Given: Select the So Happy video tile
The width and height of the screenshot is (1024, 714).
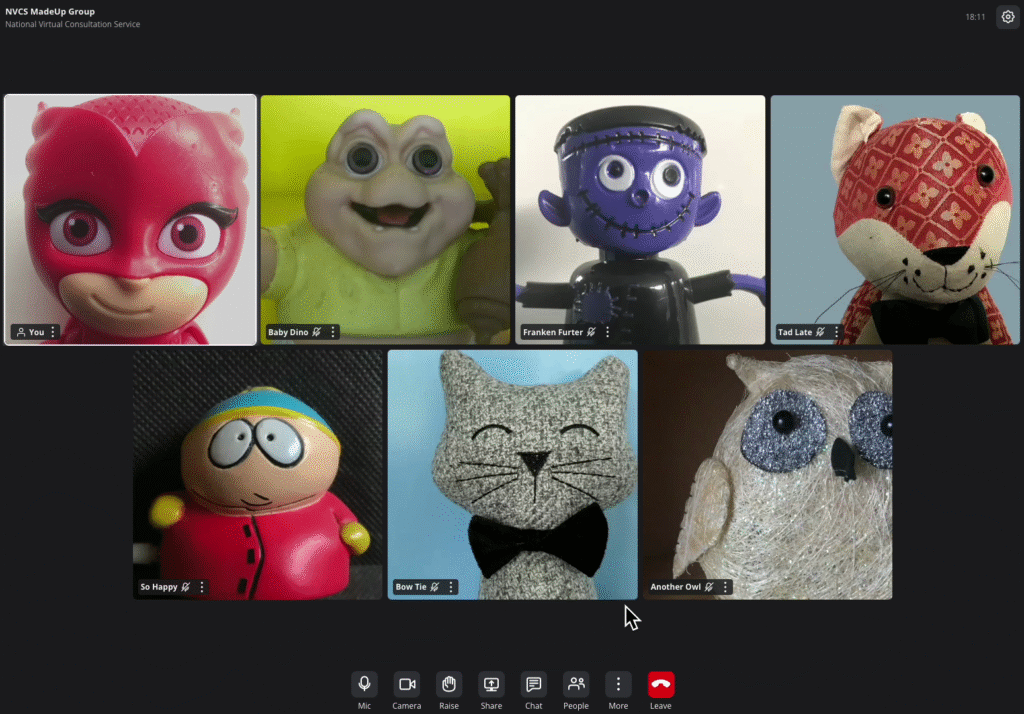Looking at the screenshot, I should (x=258, y=475).
